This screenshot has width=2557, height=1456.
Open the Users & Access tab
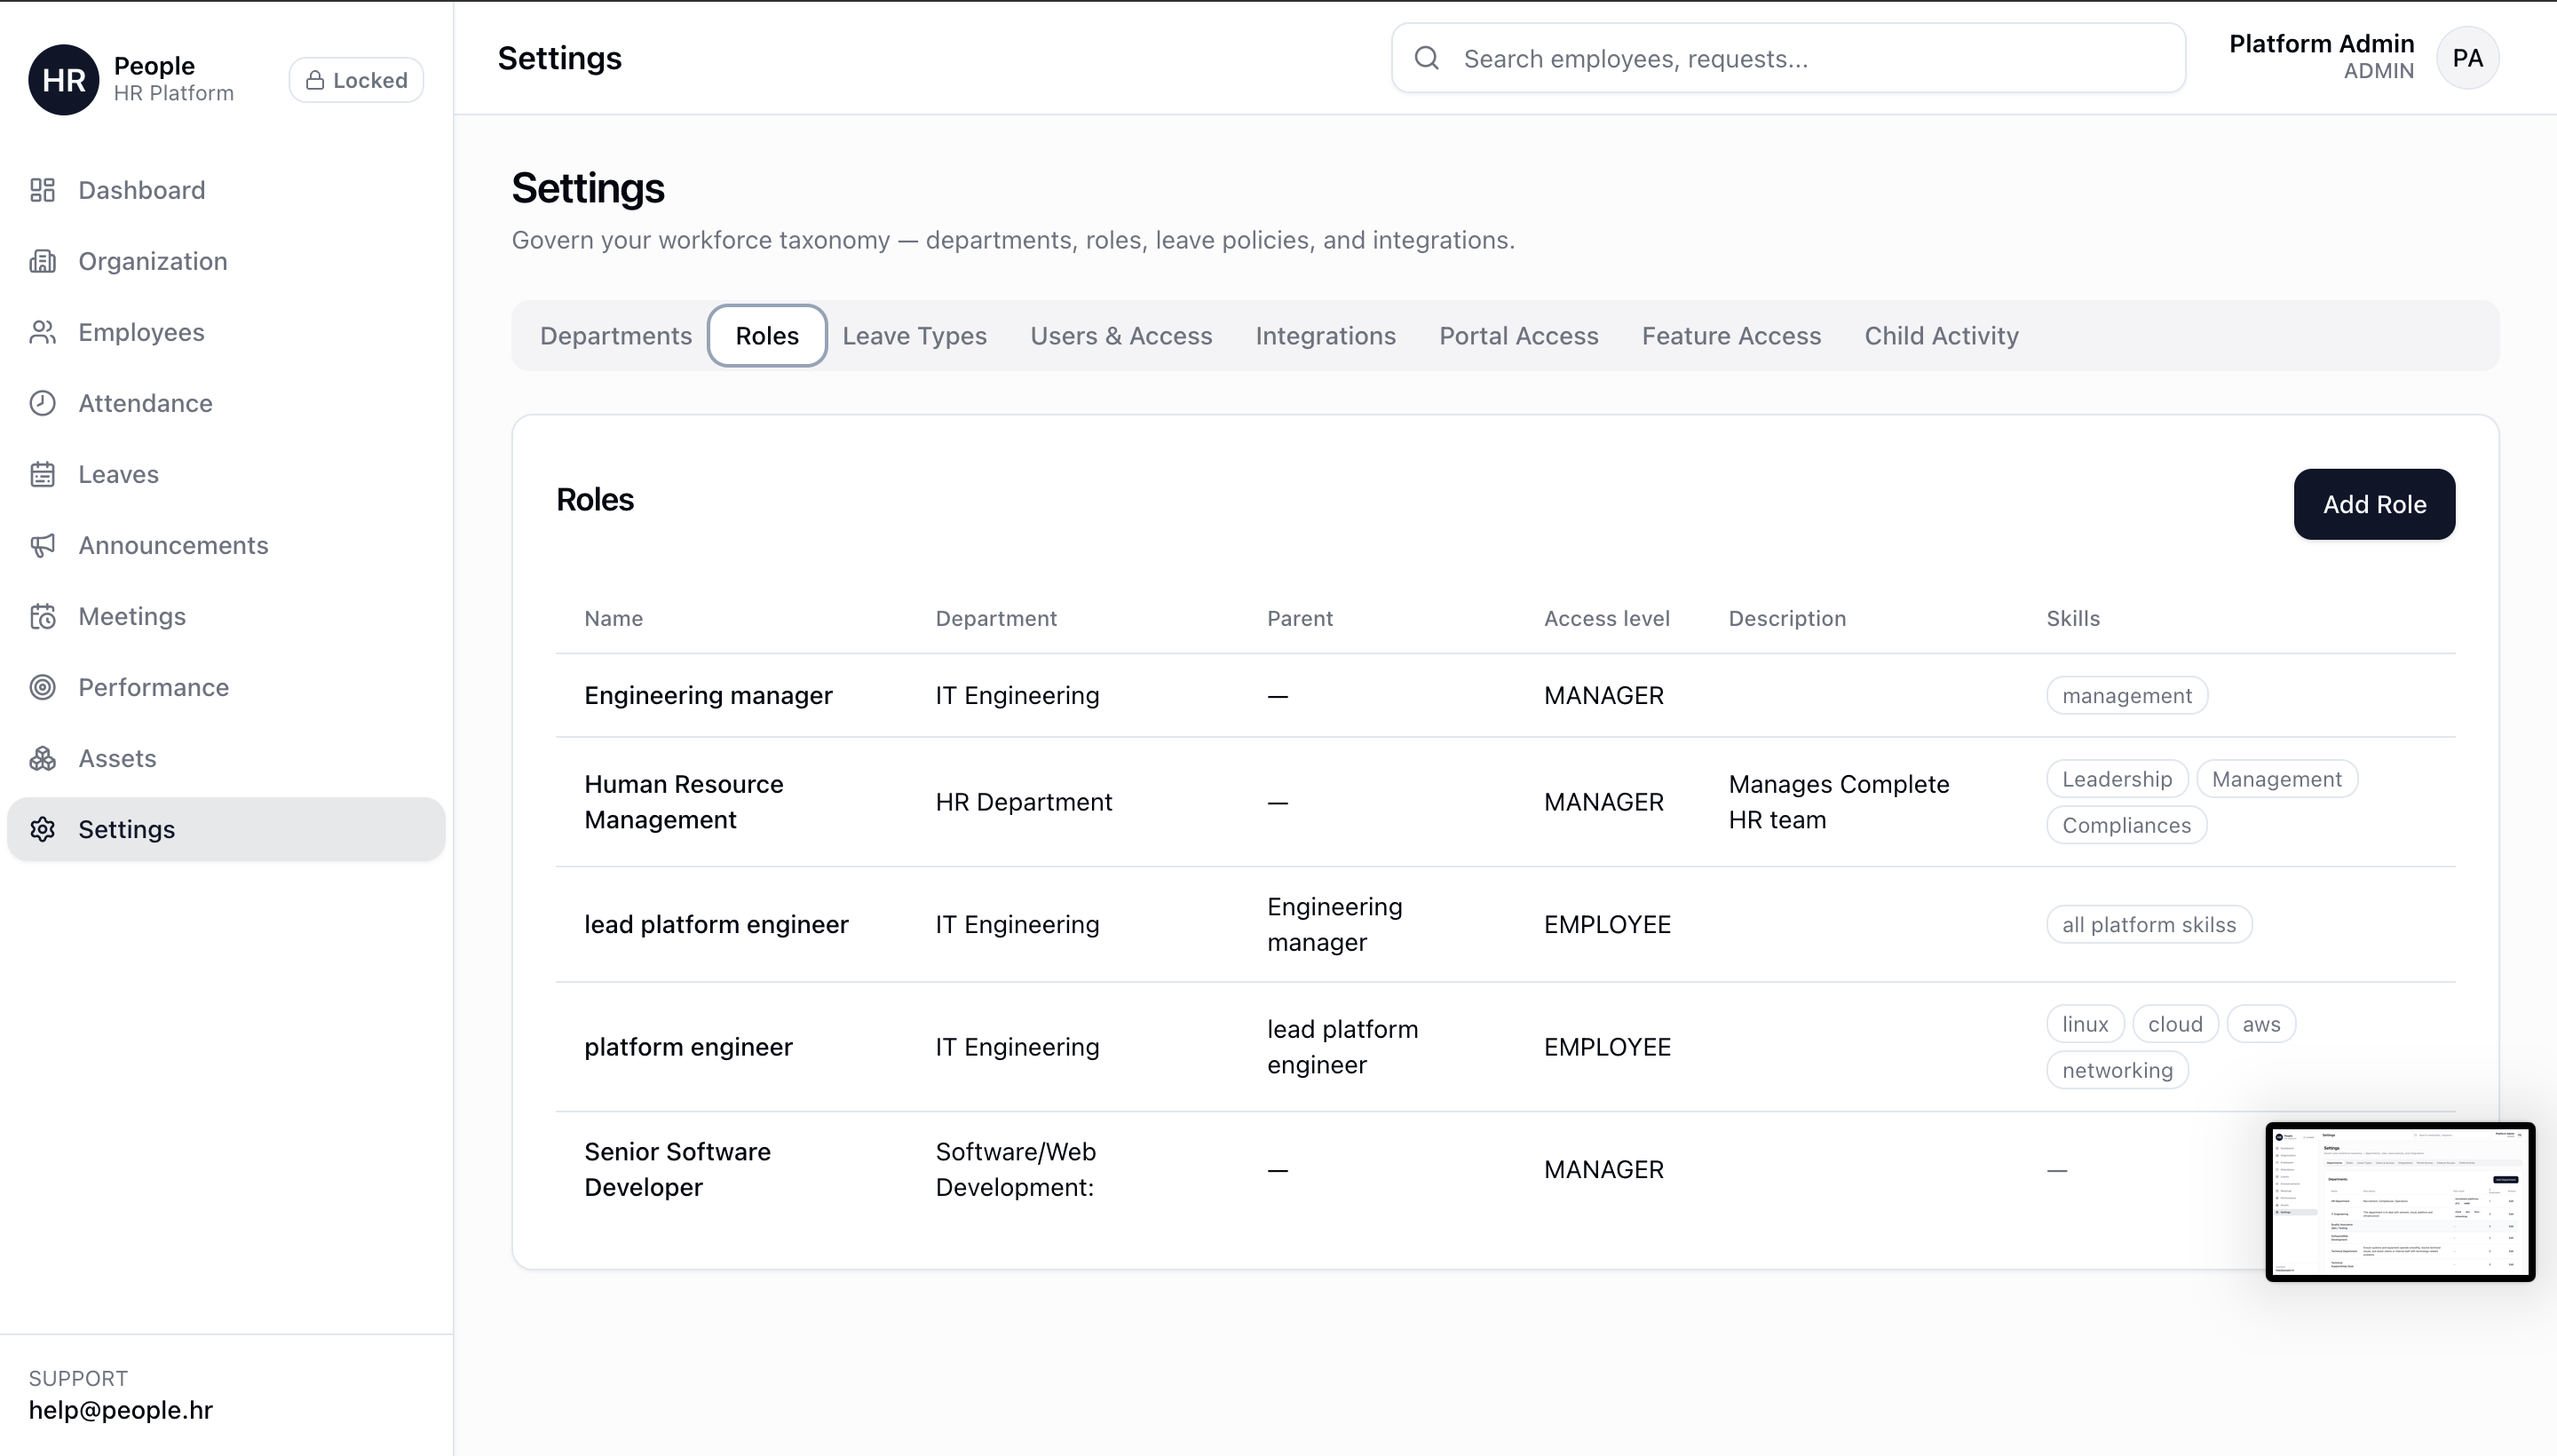click(1121, 336)
